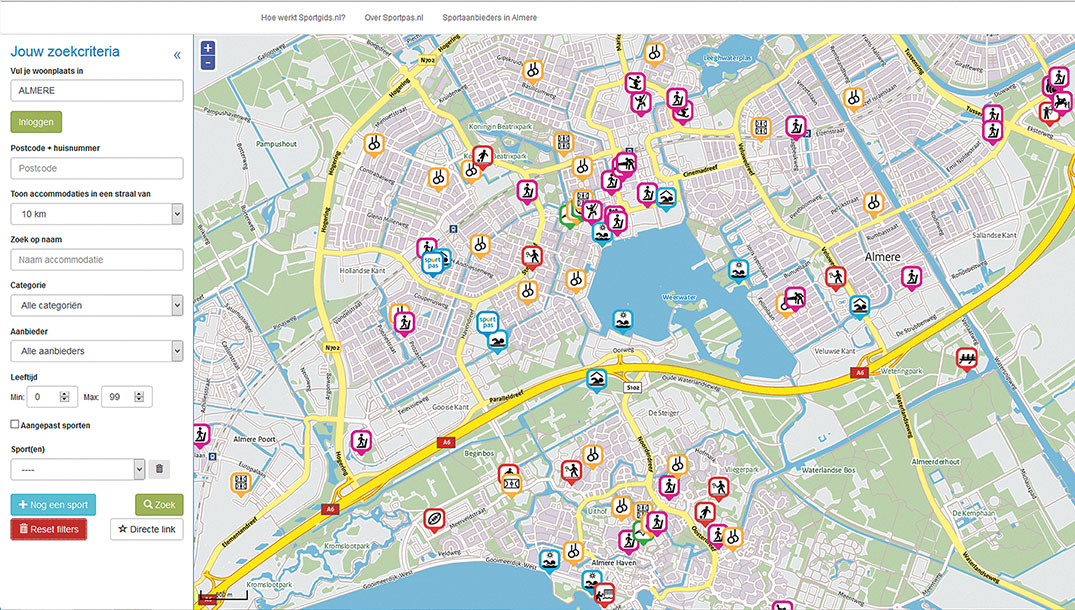This screenshot has height=610, width=1075.
Task: Open the Alle aanbieders dropdown
Action: pos(96,351)
